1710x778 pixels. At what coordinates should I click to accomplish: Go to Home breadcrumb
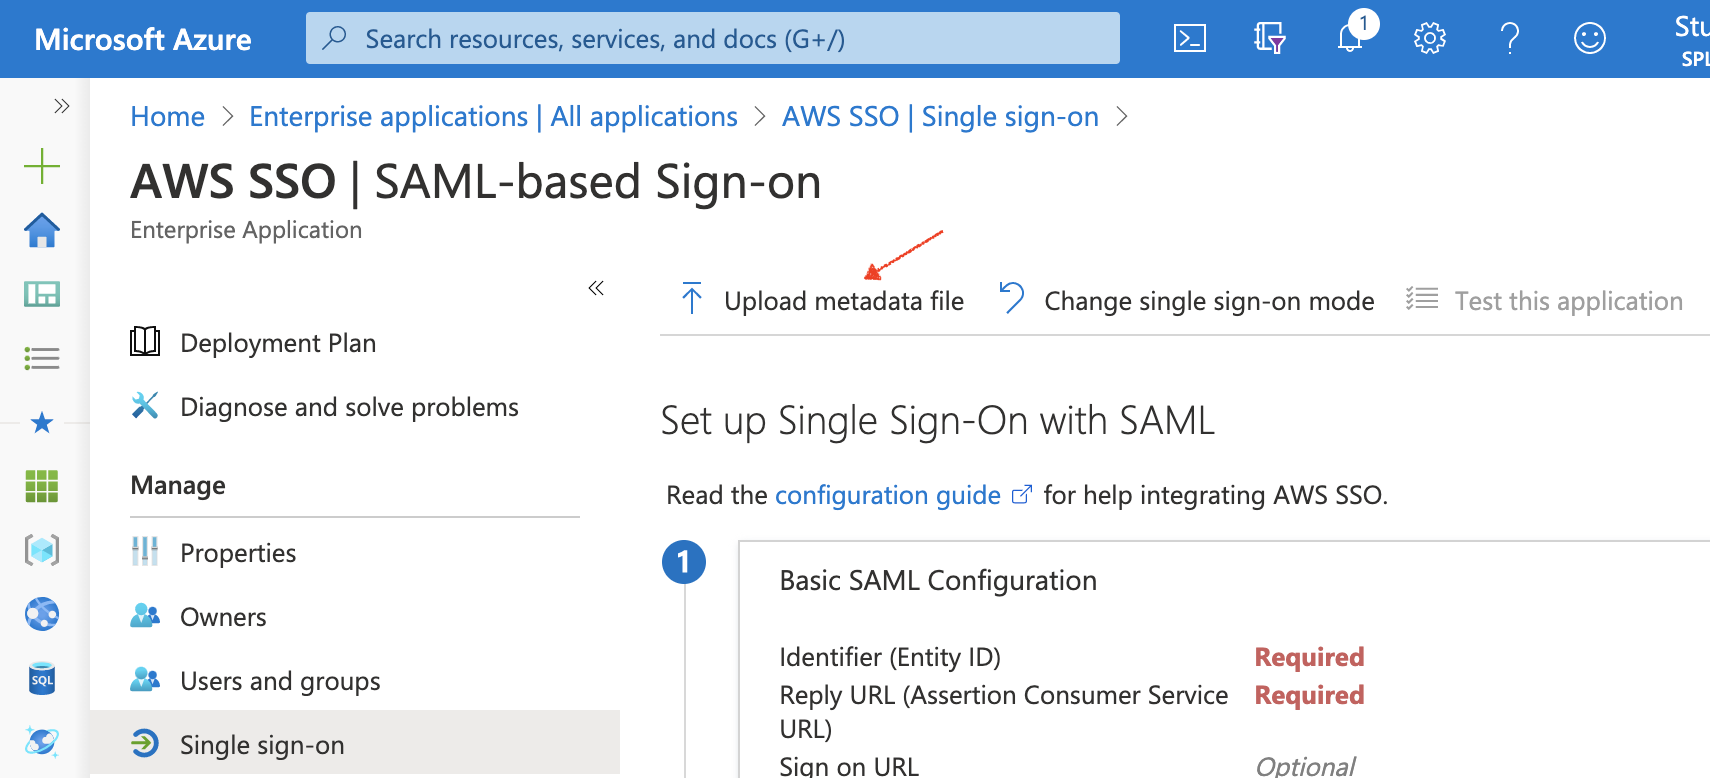point(167,117)
